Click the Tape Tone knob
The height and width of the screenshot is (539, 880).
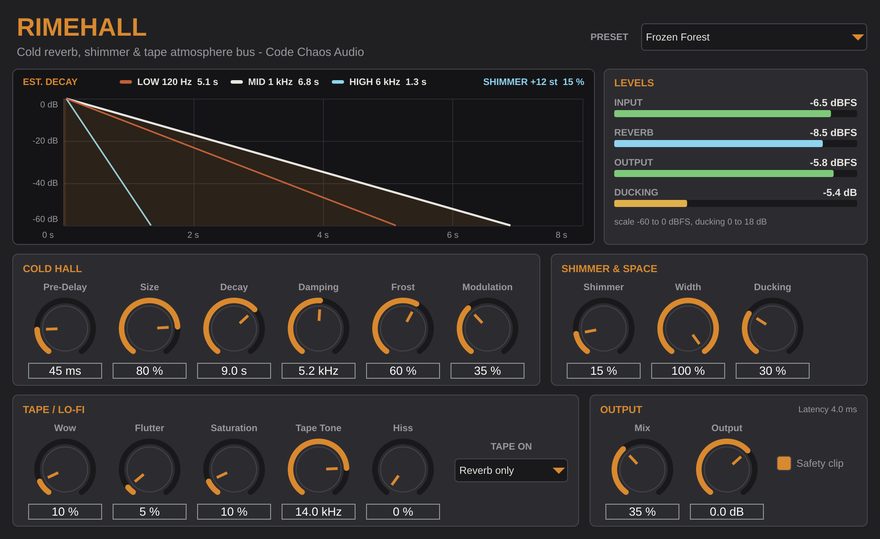tap(318, 469)
